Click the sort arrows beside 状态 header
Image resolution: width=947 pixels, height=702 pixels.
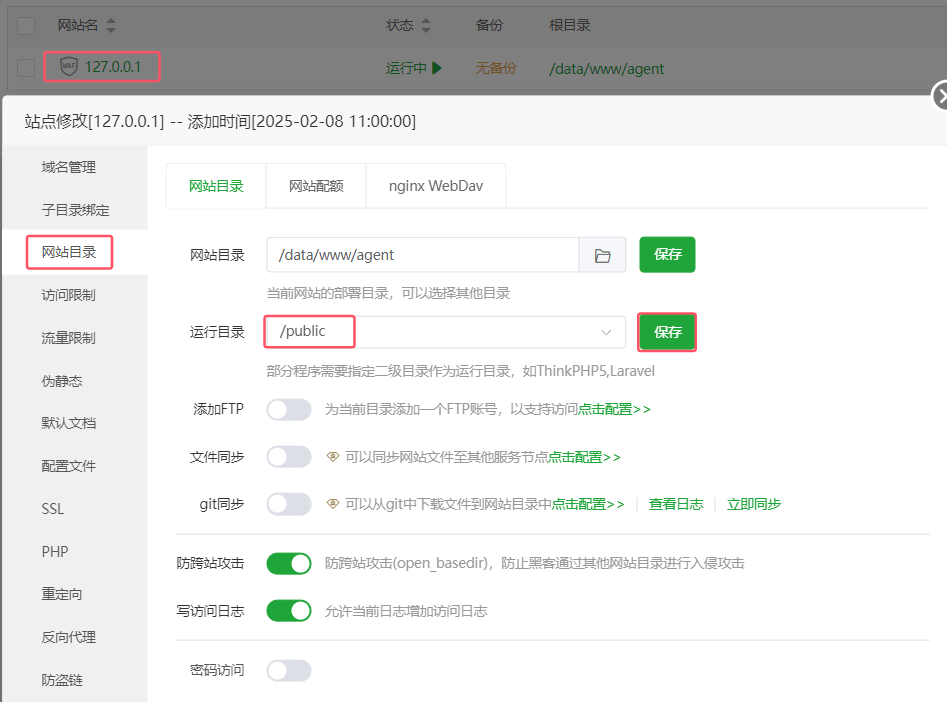pyautogui.click(x=426, y=25)
